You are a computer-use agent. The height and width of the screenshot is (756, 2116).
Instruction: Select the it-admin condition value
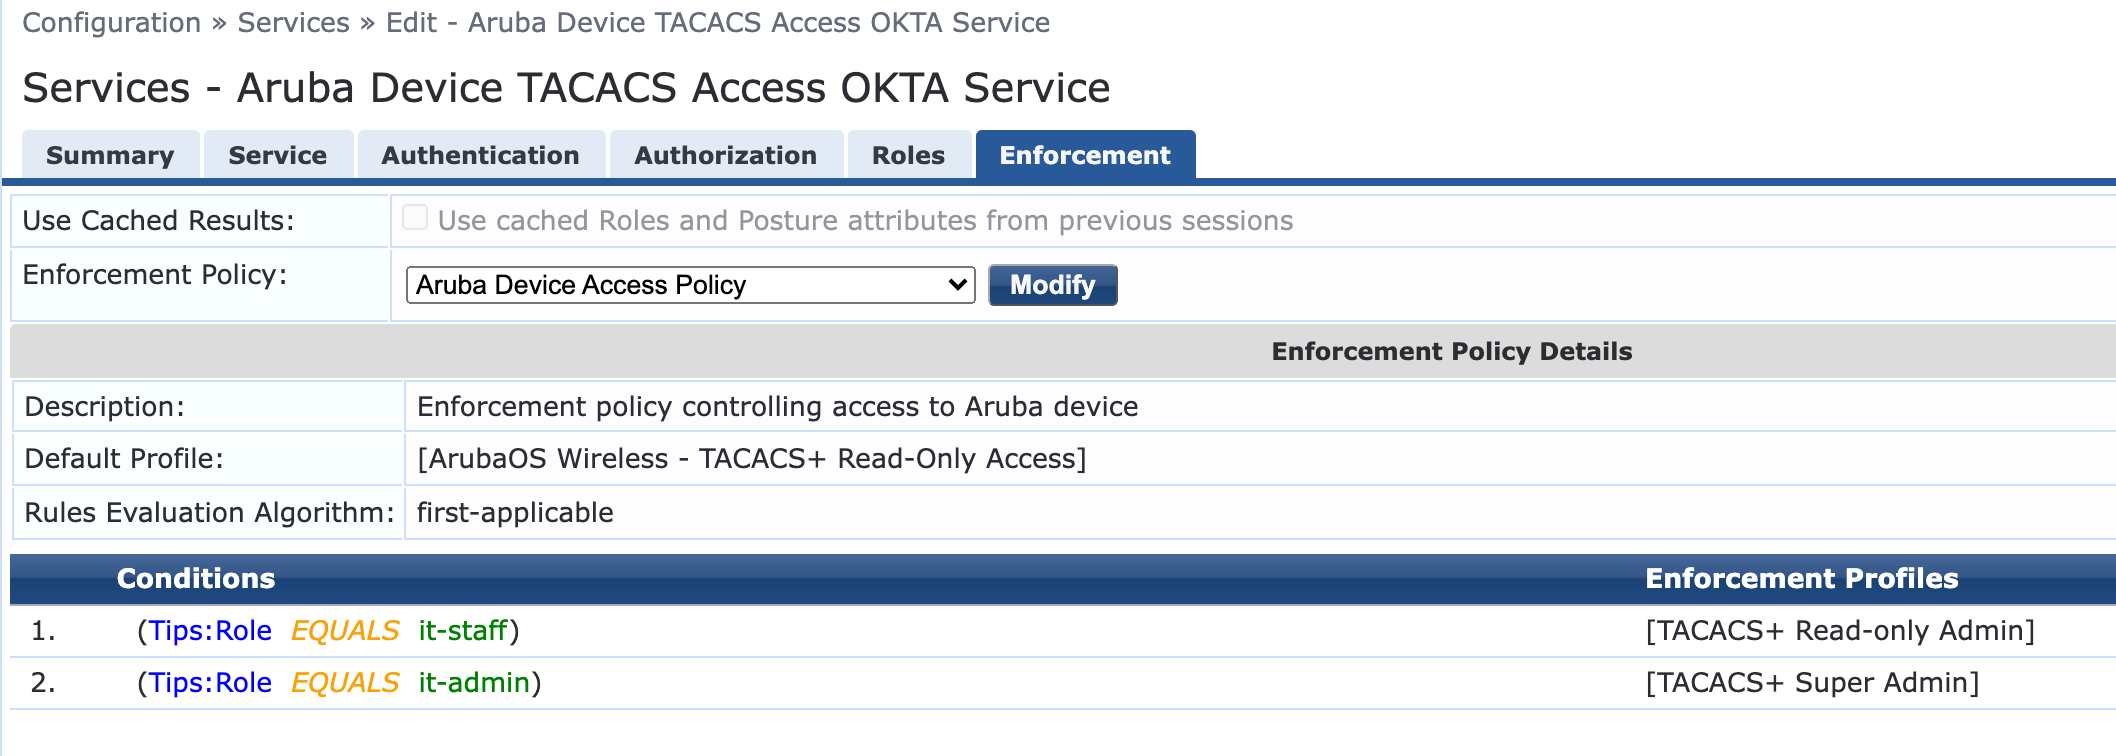(471, 682)
